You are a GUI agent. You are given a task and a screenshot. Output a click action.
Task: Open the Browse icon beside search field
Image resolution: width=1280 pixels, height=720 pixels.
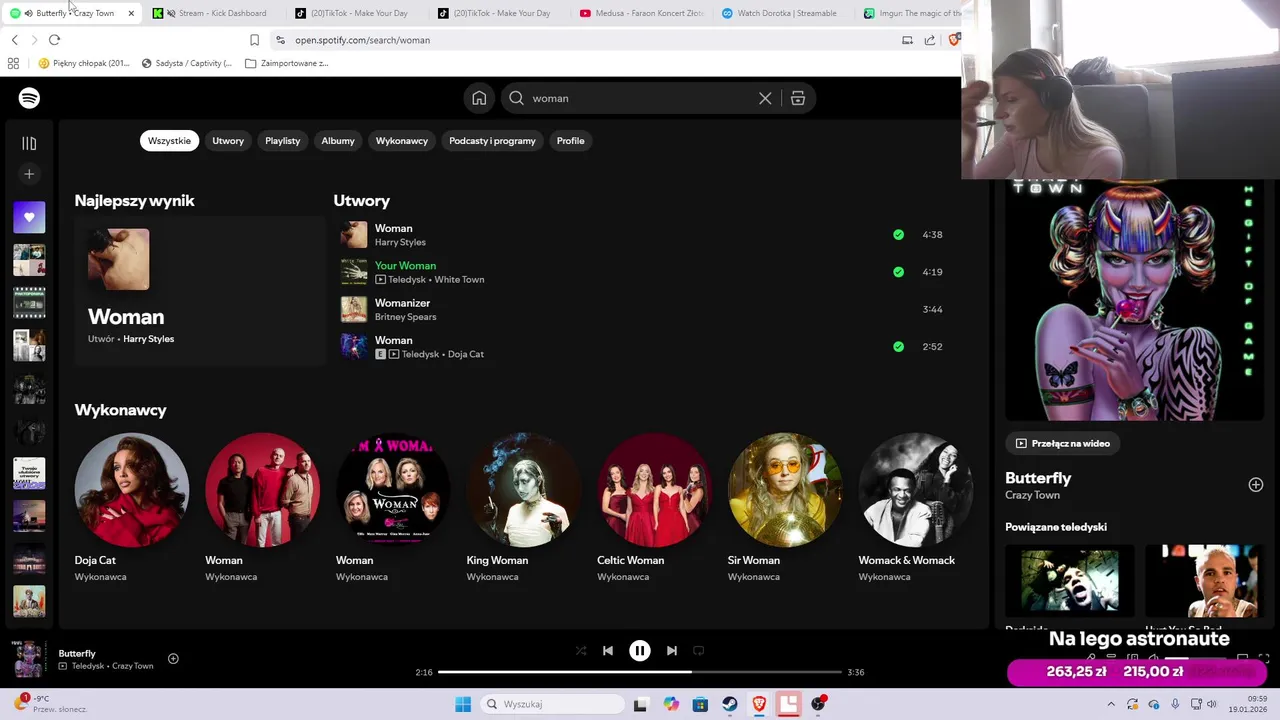pos(798,98)
